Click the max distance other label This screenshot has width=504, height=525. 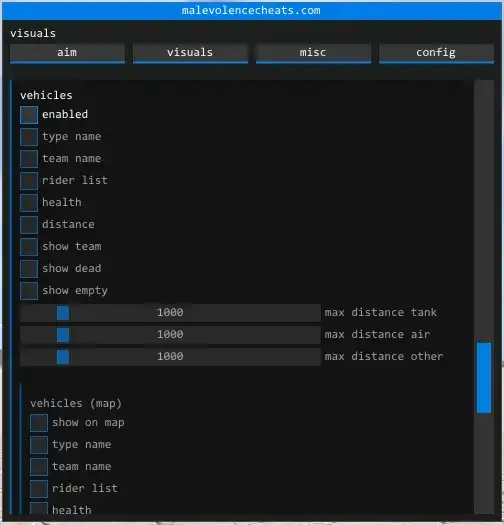pos(384,357)
